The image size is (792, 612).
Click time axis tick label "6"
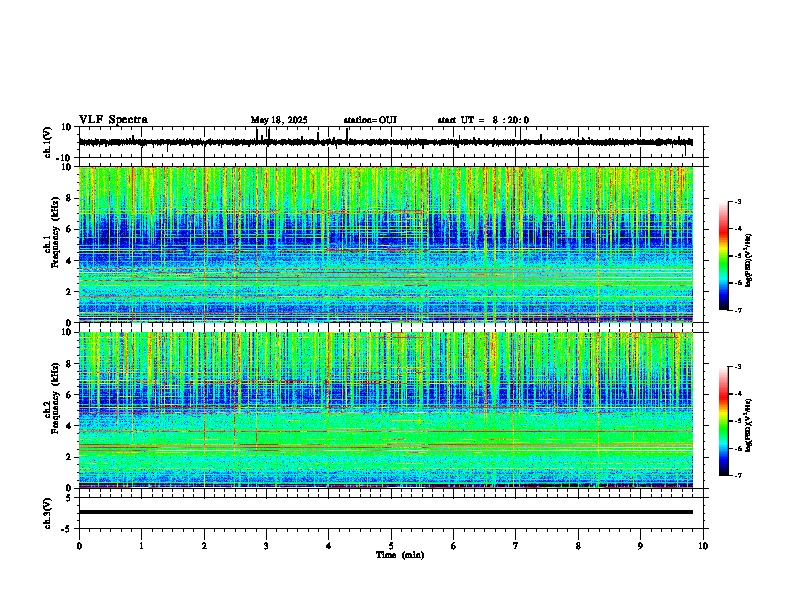click(x=454, y=546)
